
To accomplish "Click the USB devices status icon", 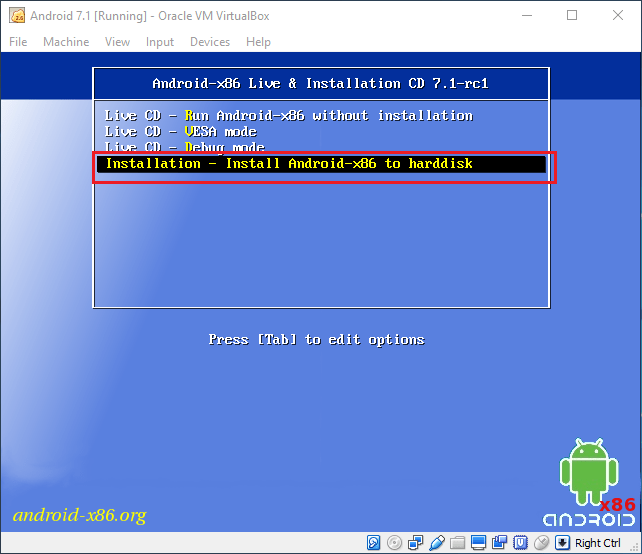I will pyautogui.click(x=436, y=543).
